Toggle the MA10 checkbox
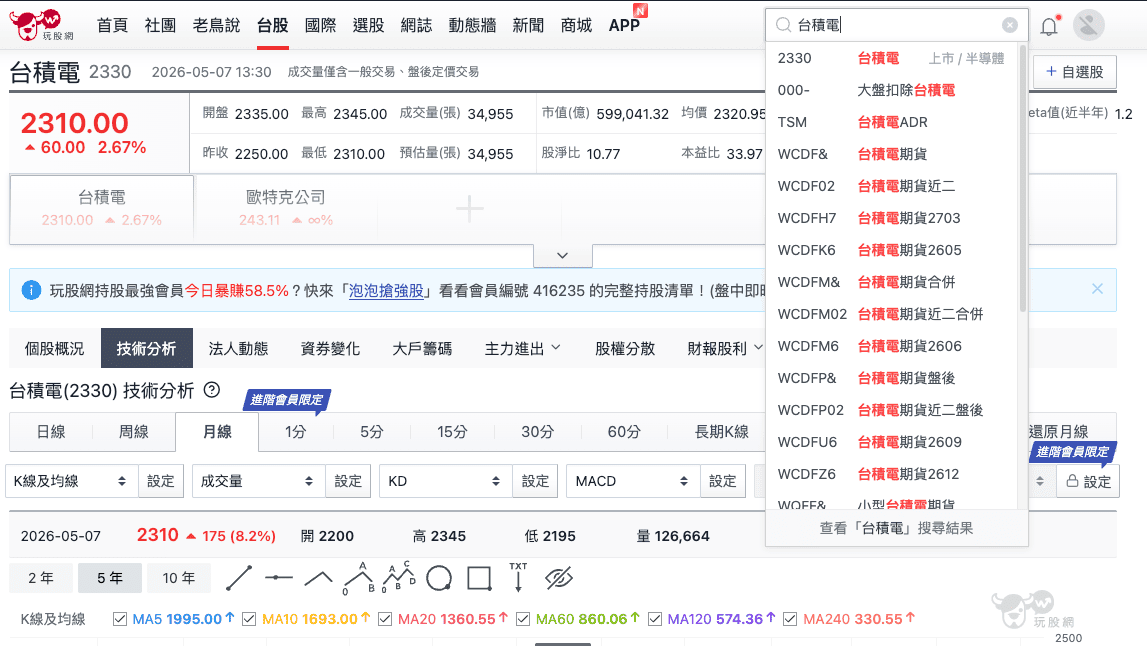 pyautogui.click(x=249, y=619)
